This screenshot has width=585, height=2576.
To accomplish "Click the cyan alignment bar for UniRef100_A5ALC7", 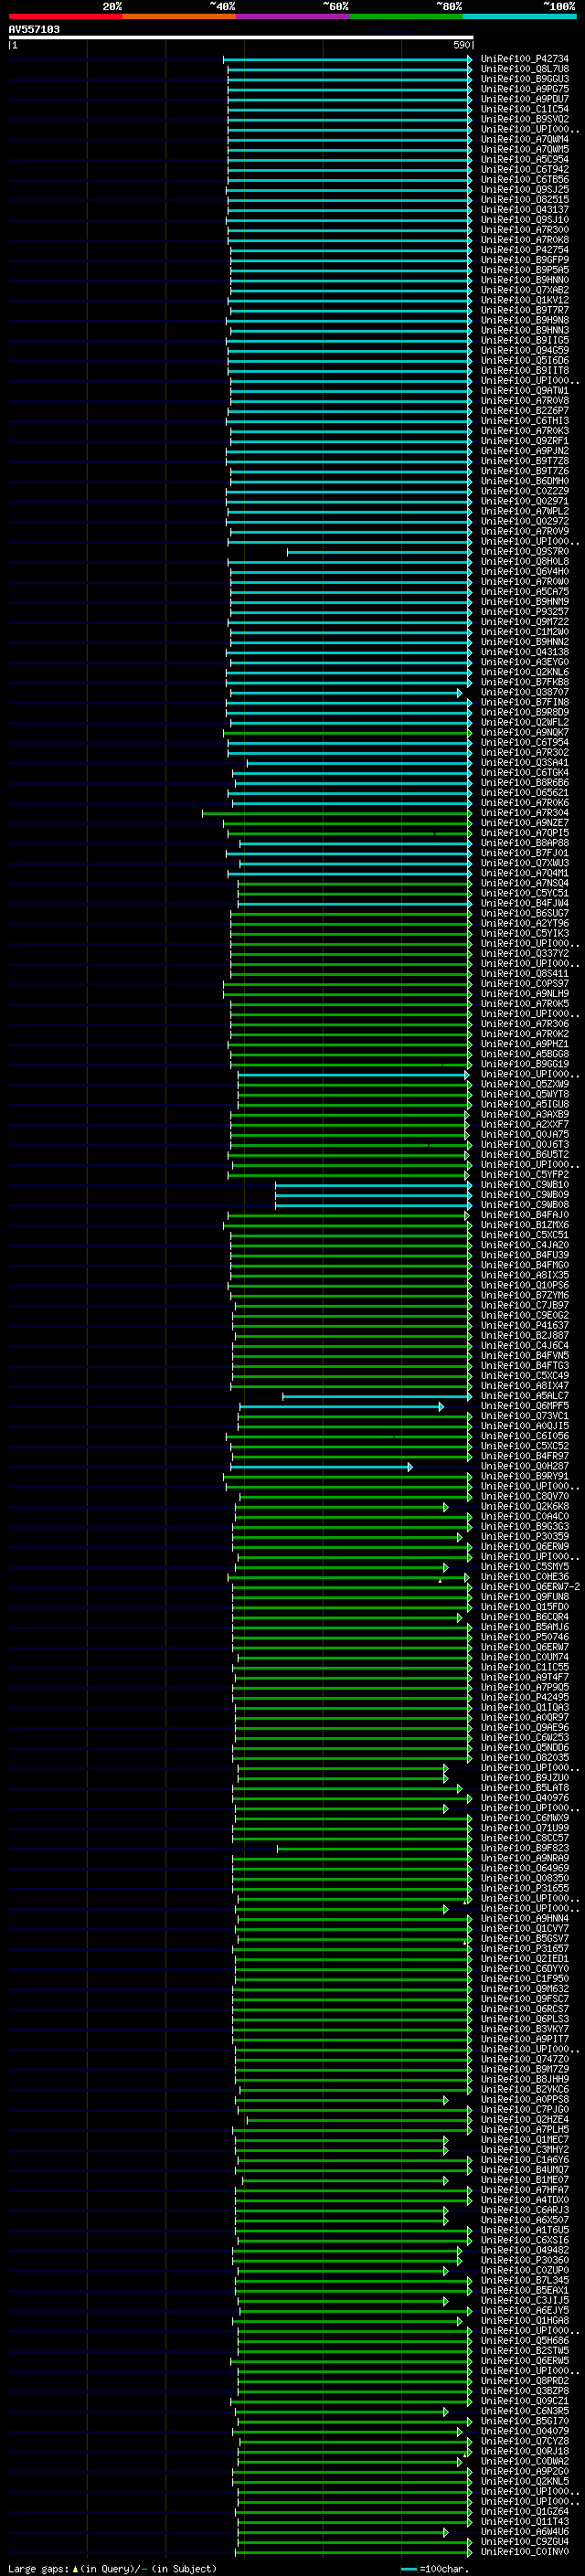I will 377,1396.
